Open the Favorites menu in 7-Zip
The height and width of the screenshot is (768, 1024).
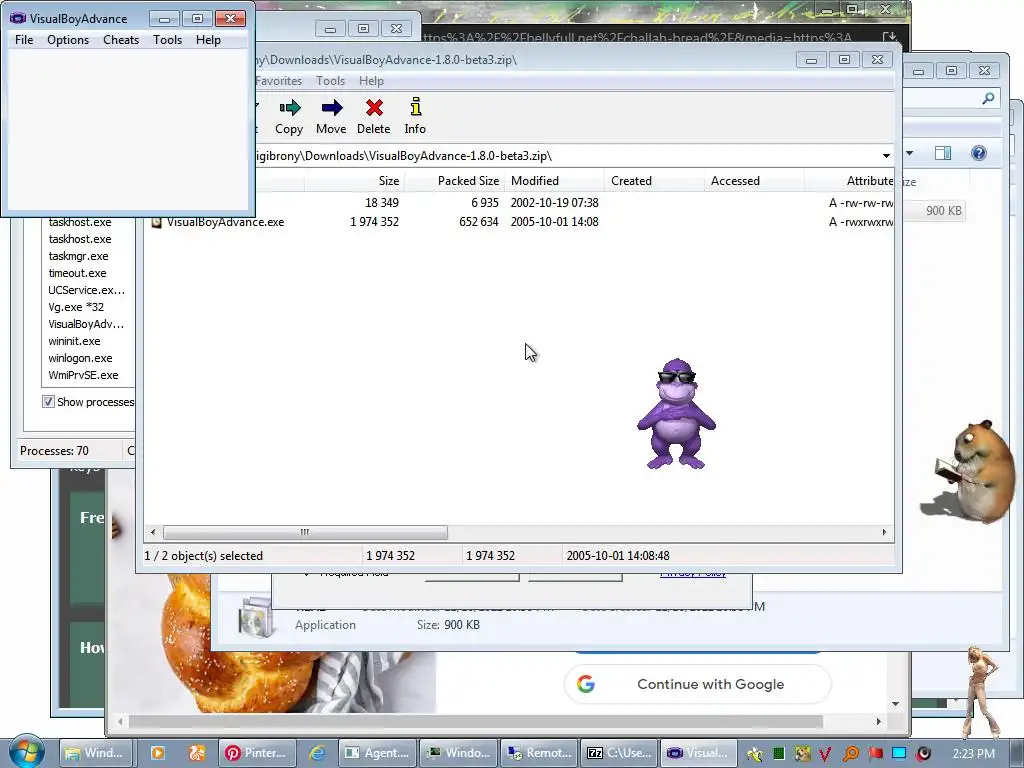279,81
